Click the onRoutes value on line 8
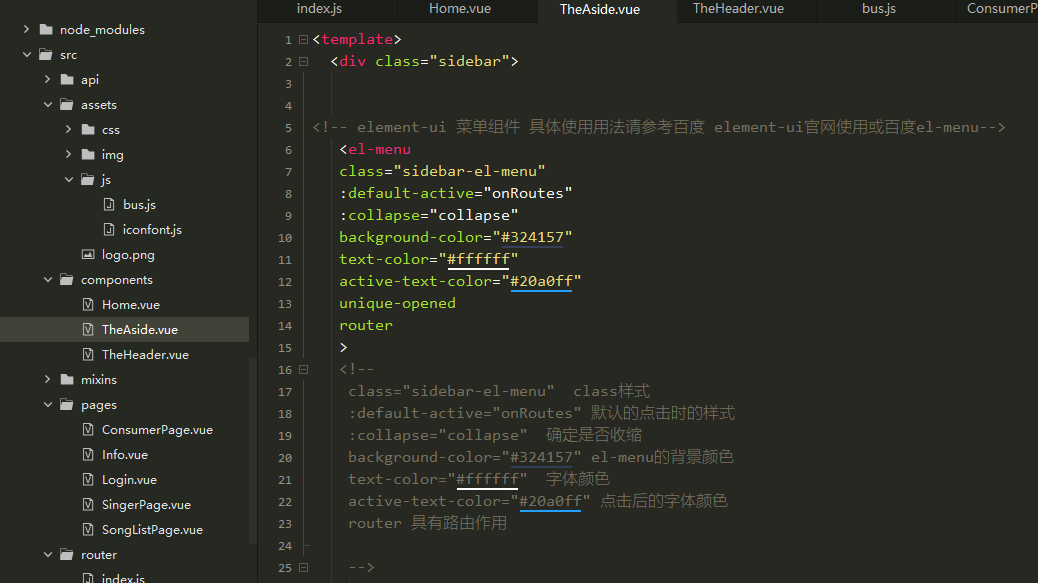Image resolution: width=1038 pixels, height=583 pixels. [x=528, y=193]
